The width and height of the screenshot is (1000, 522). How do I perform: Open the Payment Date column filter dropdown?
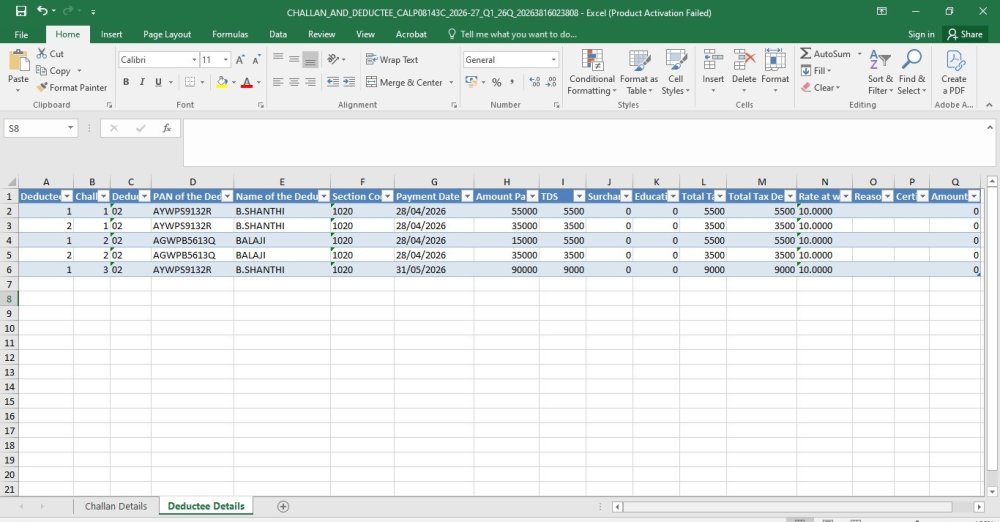467,197
